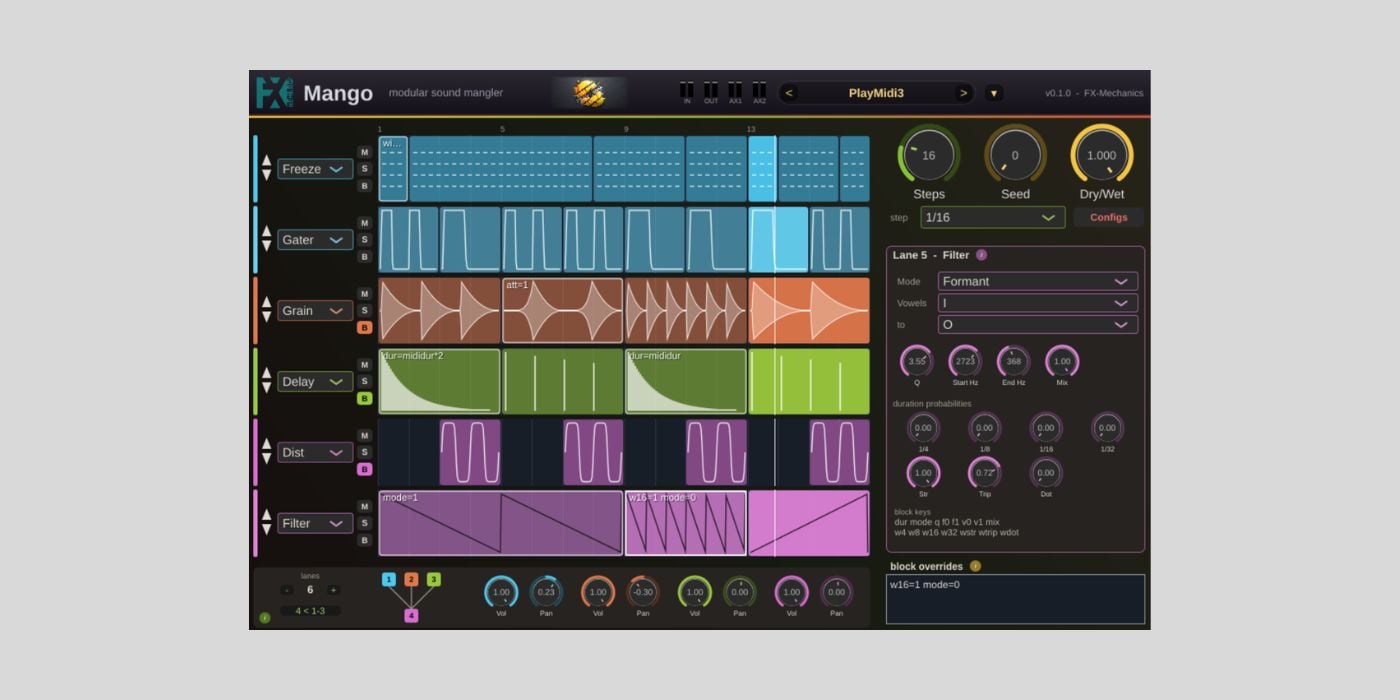Toggle the orange B on Grain lane
This screenshot has height=700, width=1400.
(x=364, y=328)
